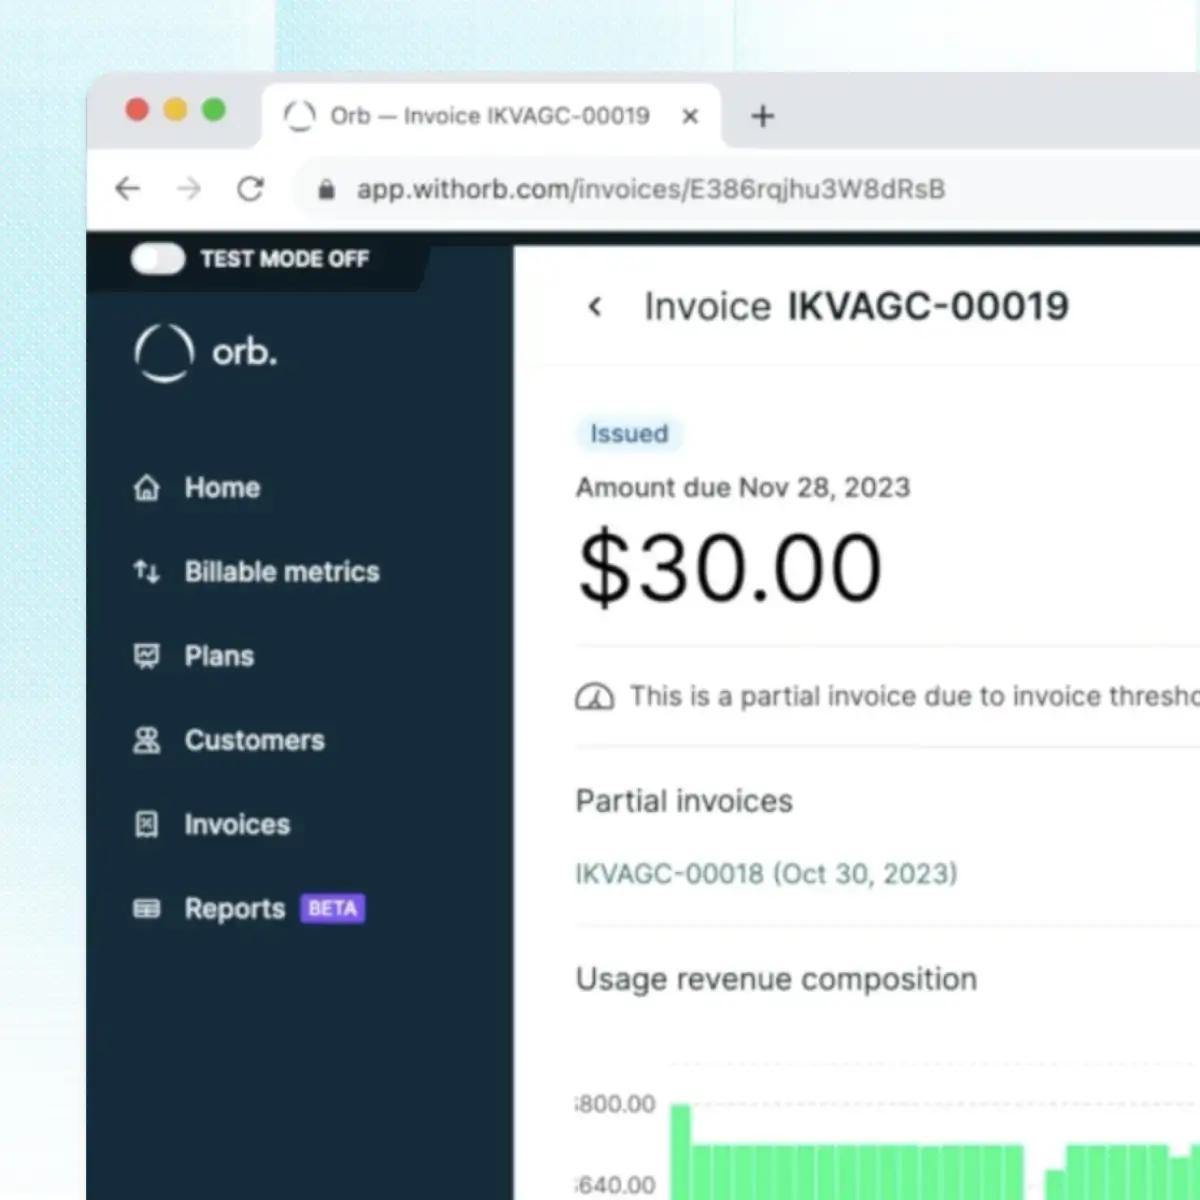Screen dimensions: 1200x1200
Task: Click the Billable metrics arrows icon
Action: [x=147, y=572]
